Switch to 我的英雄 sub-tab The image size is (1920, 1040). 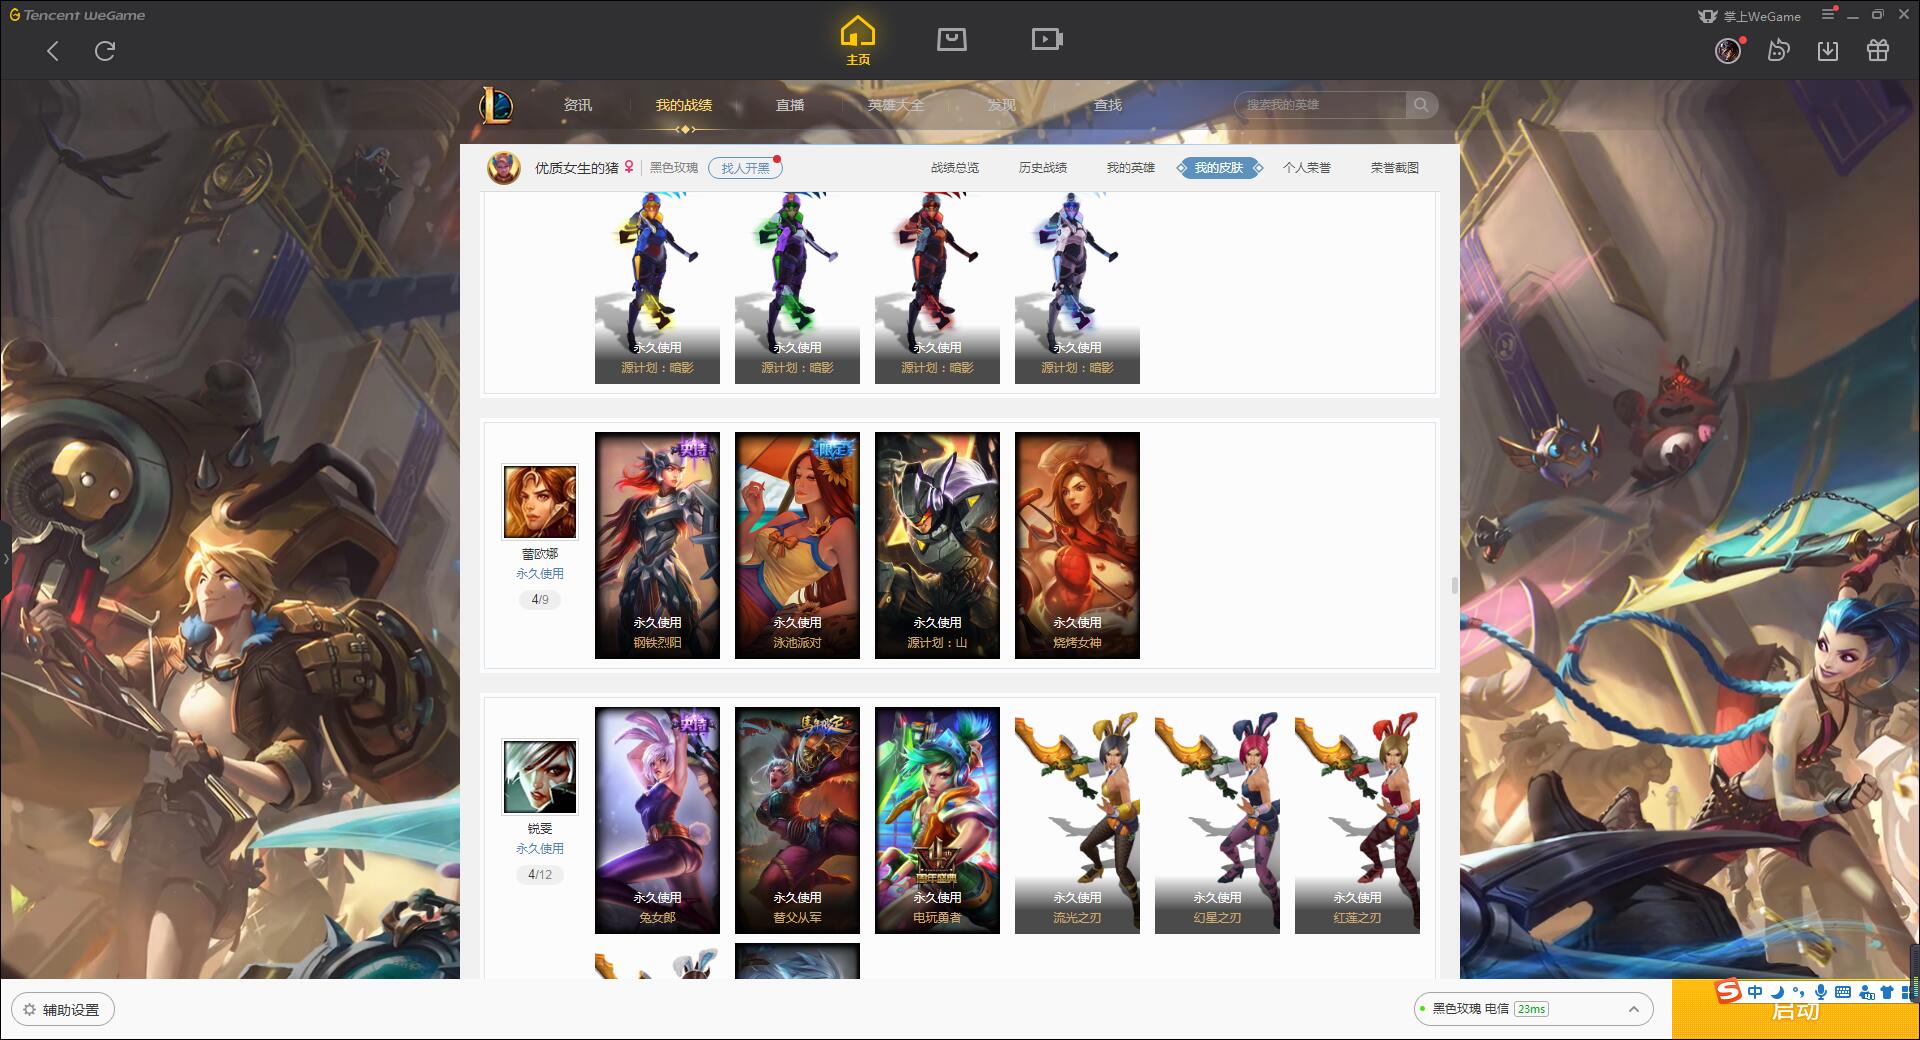(1131, 168)
